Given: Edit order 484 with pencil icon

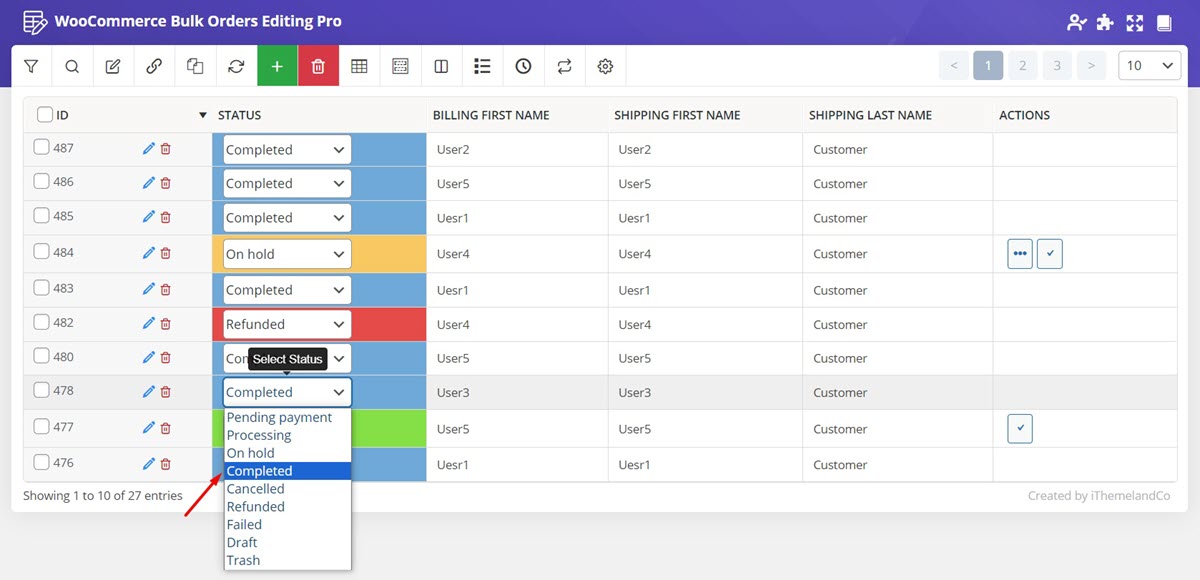Looking at the screenshot, I should coord(149,253).
